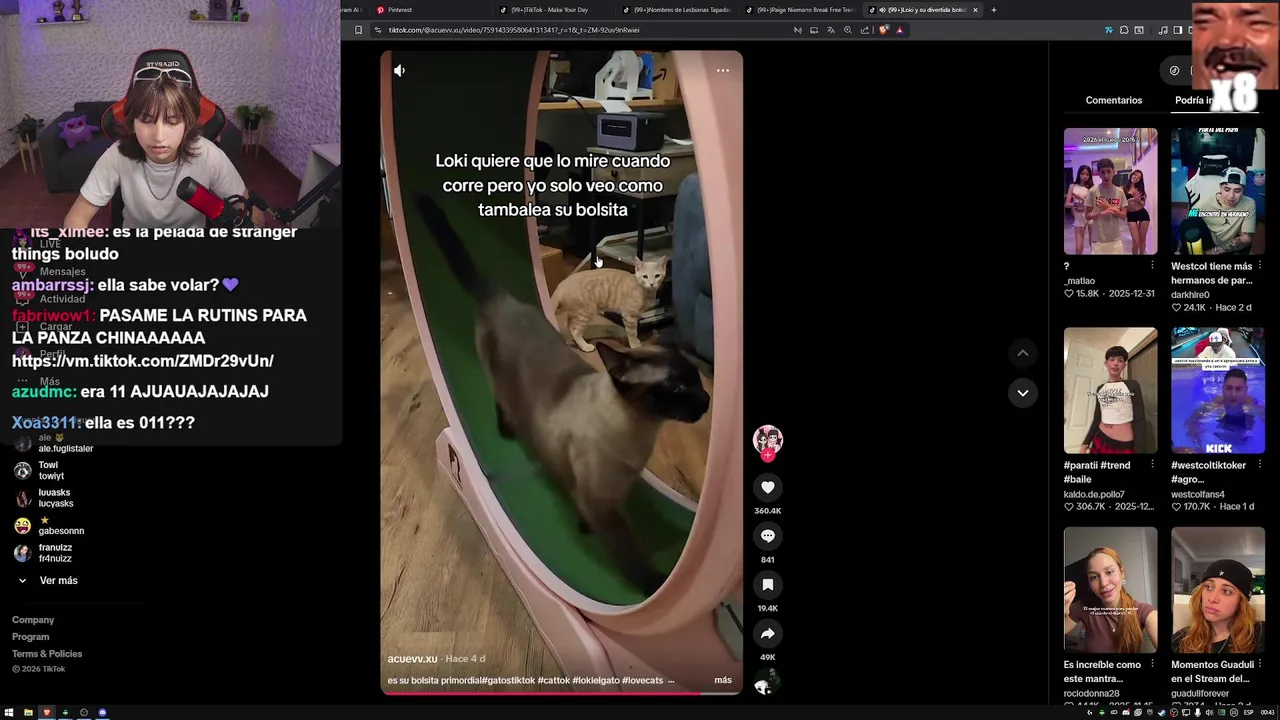The height and width of the screenshot is (720, 1280).
Task: Open the Windows Start button
Action: pyautogui.click(x=9, y=713)
